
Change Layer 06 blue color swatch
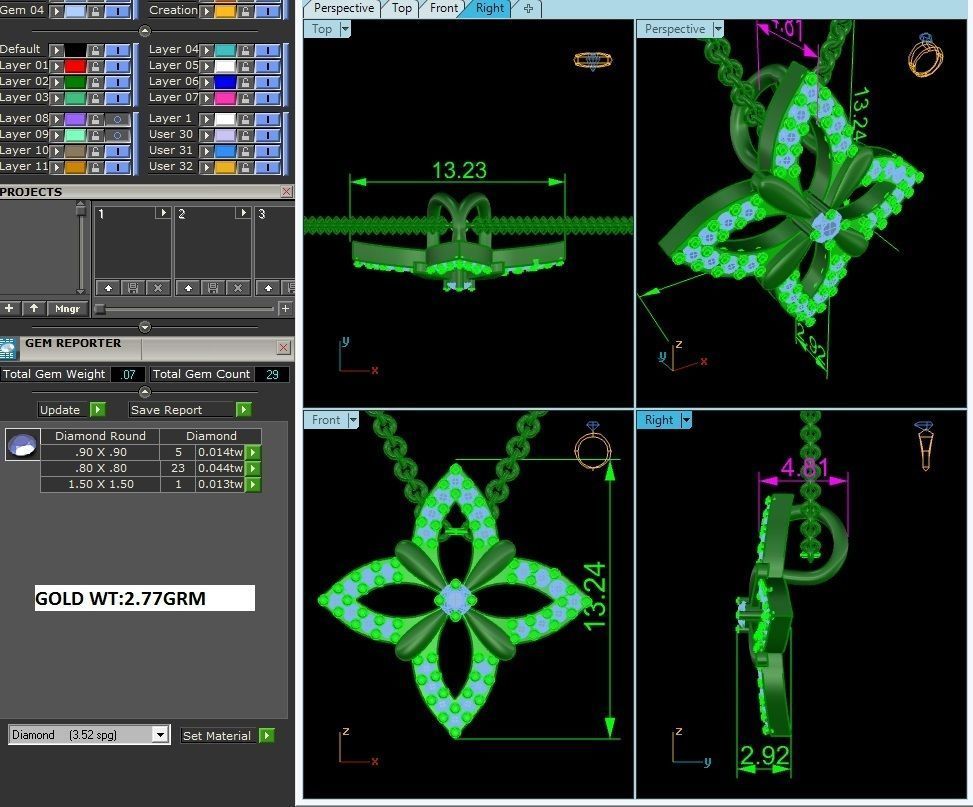226,83
